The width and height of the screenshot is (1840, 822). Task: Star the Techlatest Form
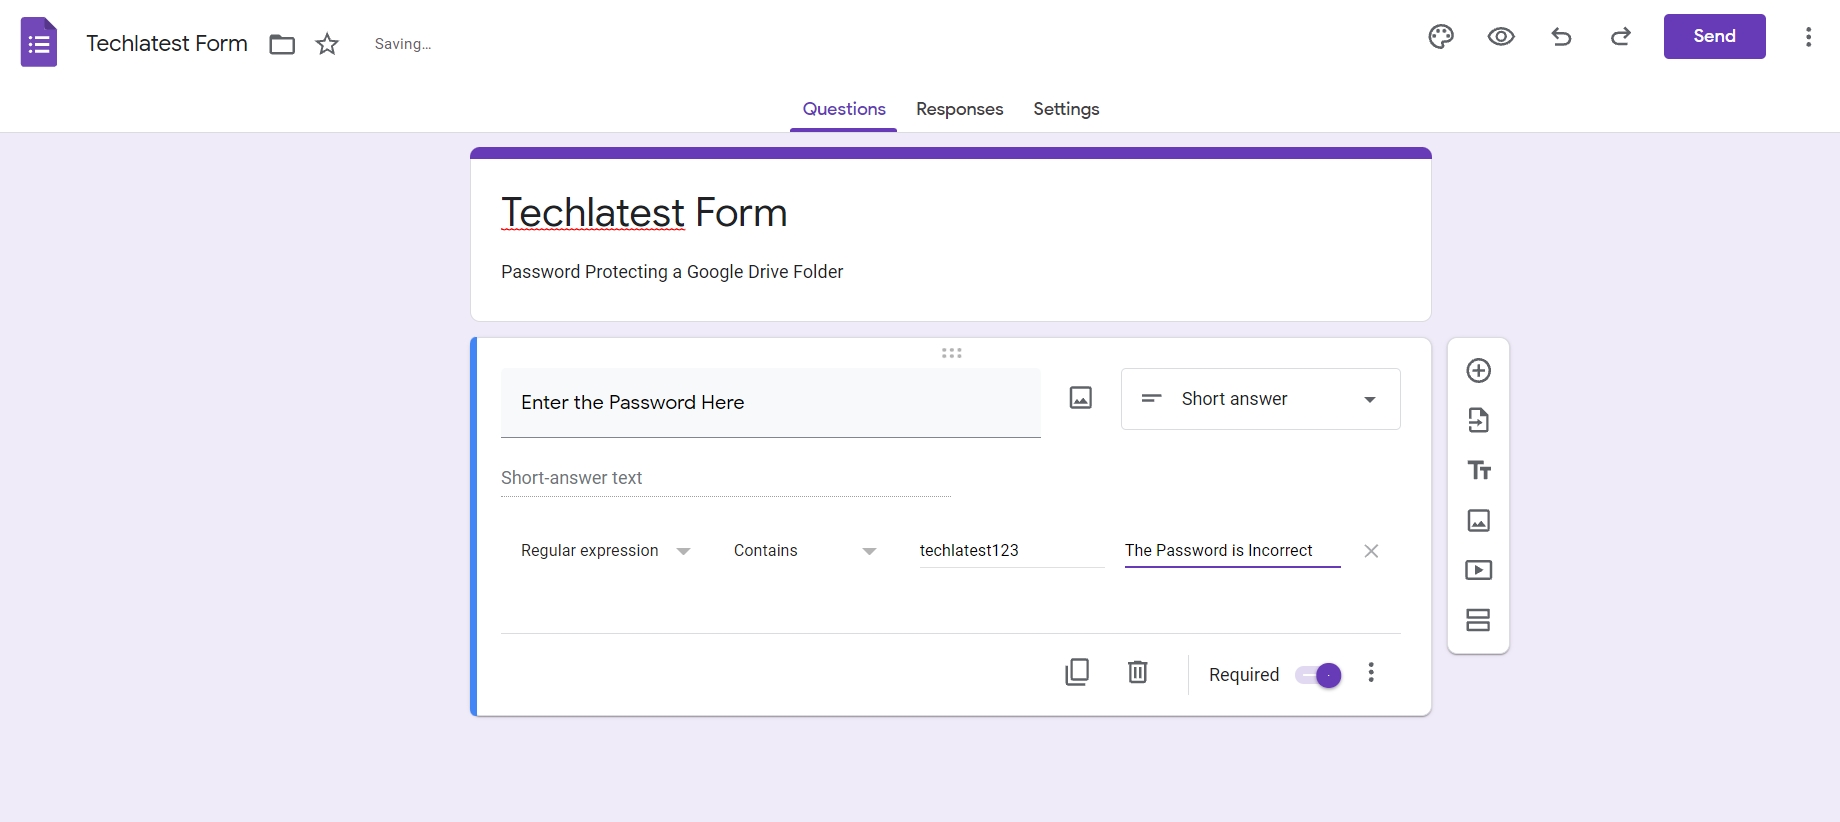coord(327,44)
